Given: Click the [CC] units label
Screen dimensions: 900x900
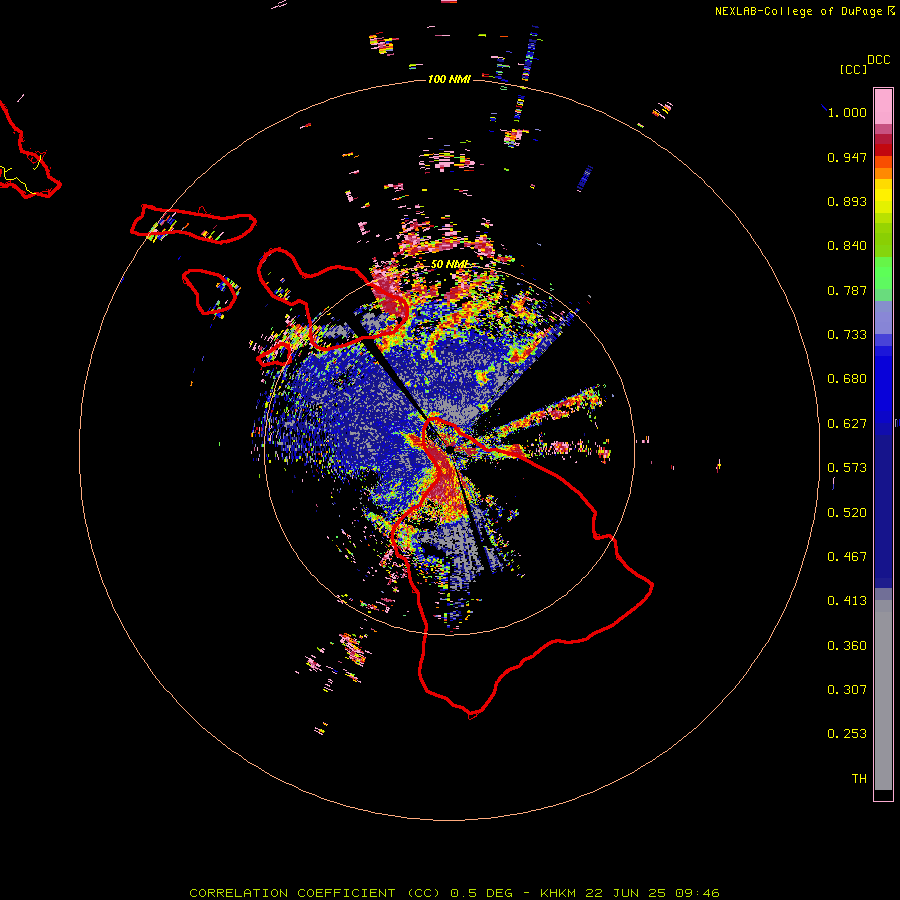Looking at the screenshot, I should 853,69.
